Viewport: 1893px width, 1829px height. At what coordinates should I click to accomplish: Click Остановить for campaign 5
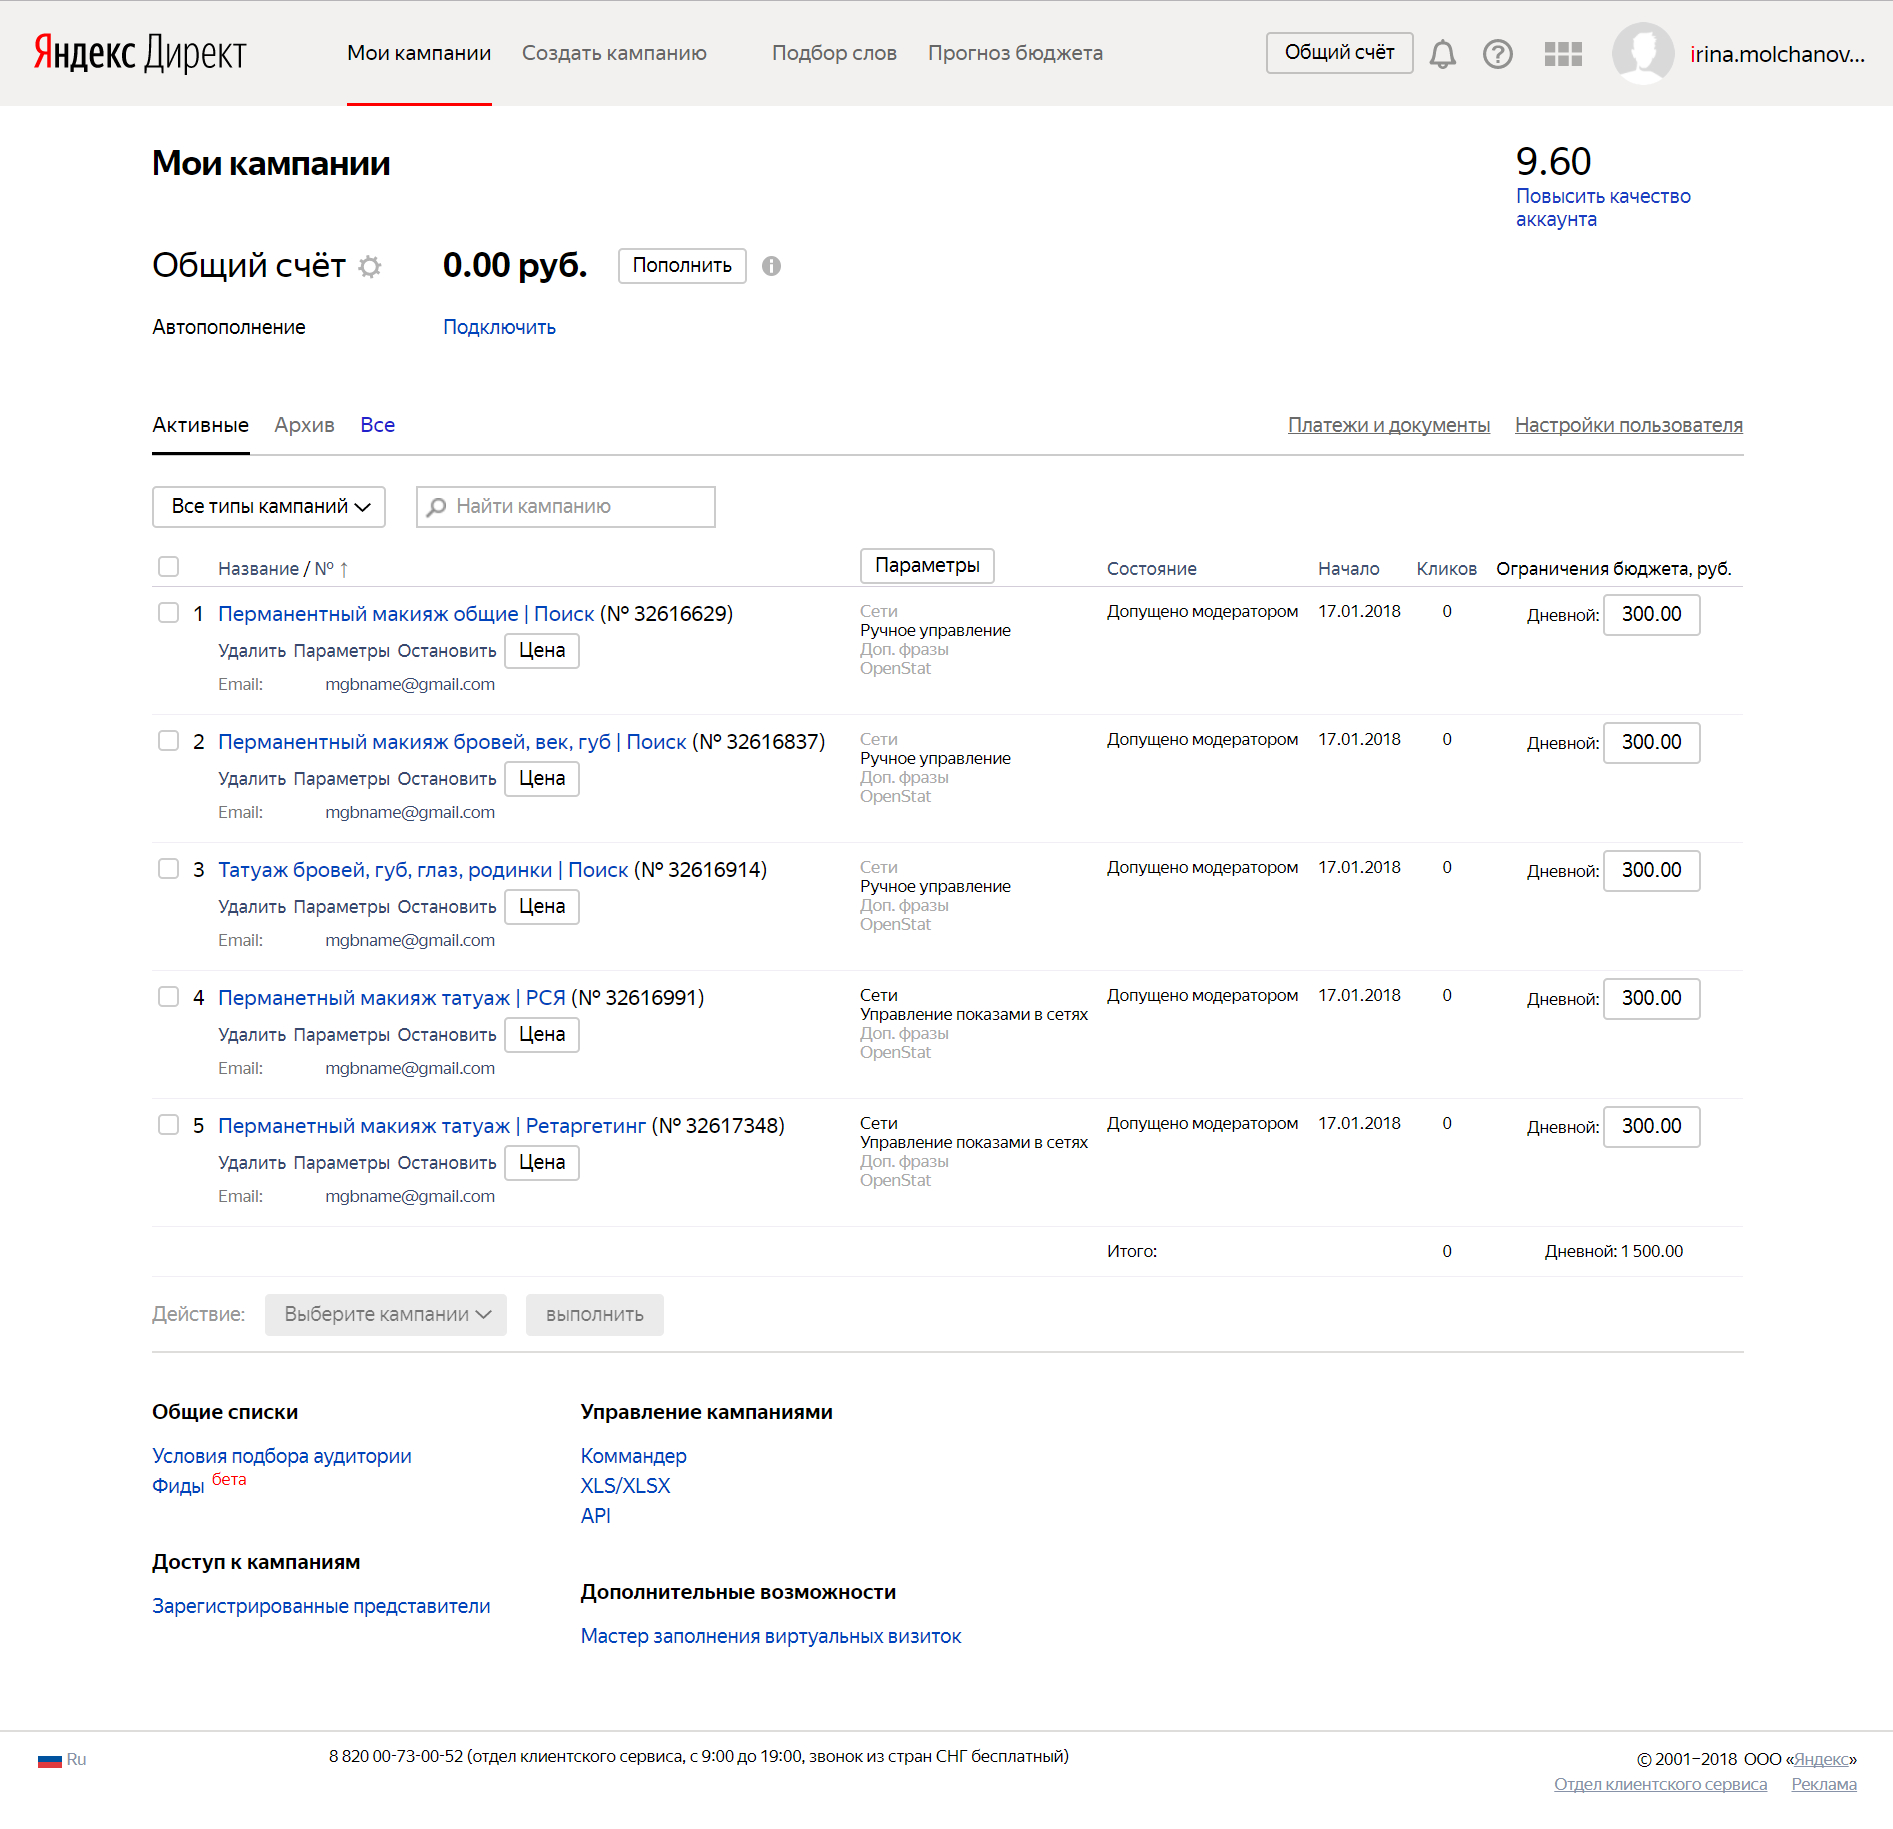447,1163
